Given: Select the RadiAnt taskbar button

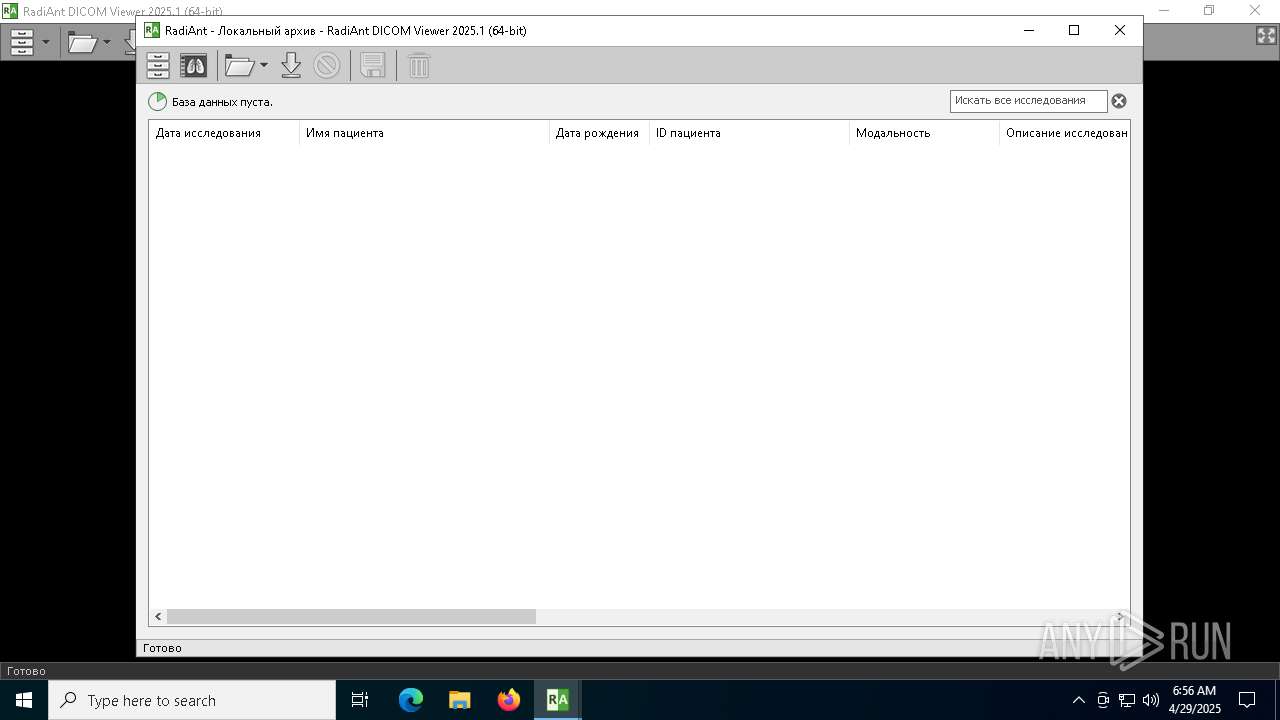Looking at the screenshot, I should (x=557, y=700).
